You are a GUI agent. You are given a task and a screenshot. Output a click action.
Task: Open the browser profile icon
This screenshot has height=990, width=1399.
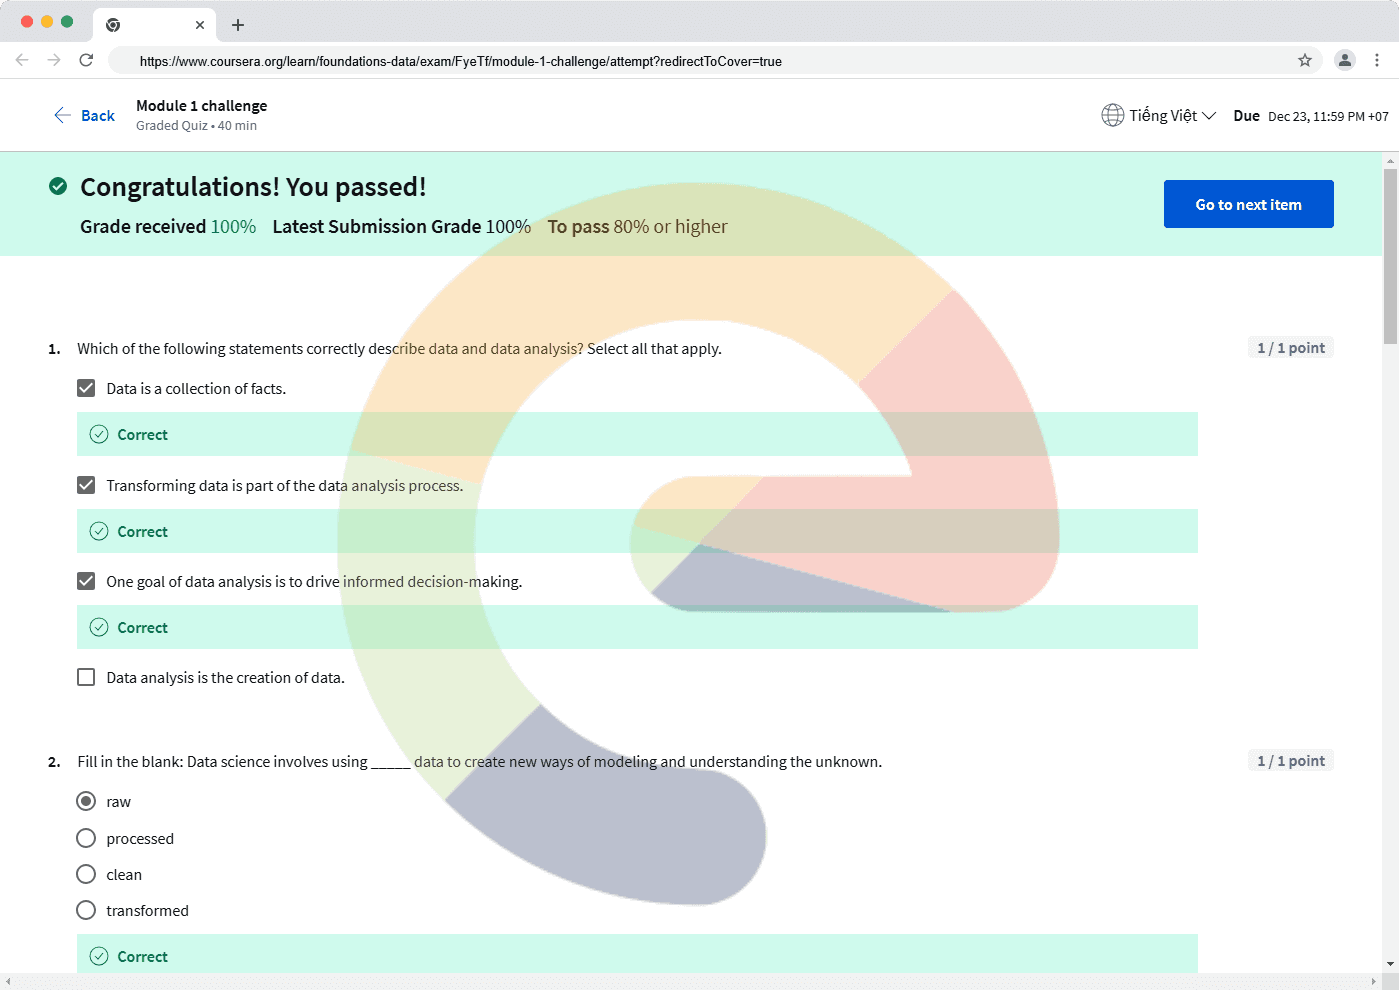1345,60
